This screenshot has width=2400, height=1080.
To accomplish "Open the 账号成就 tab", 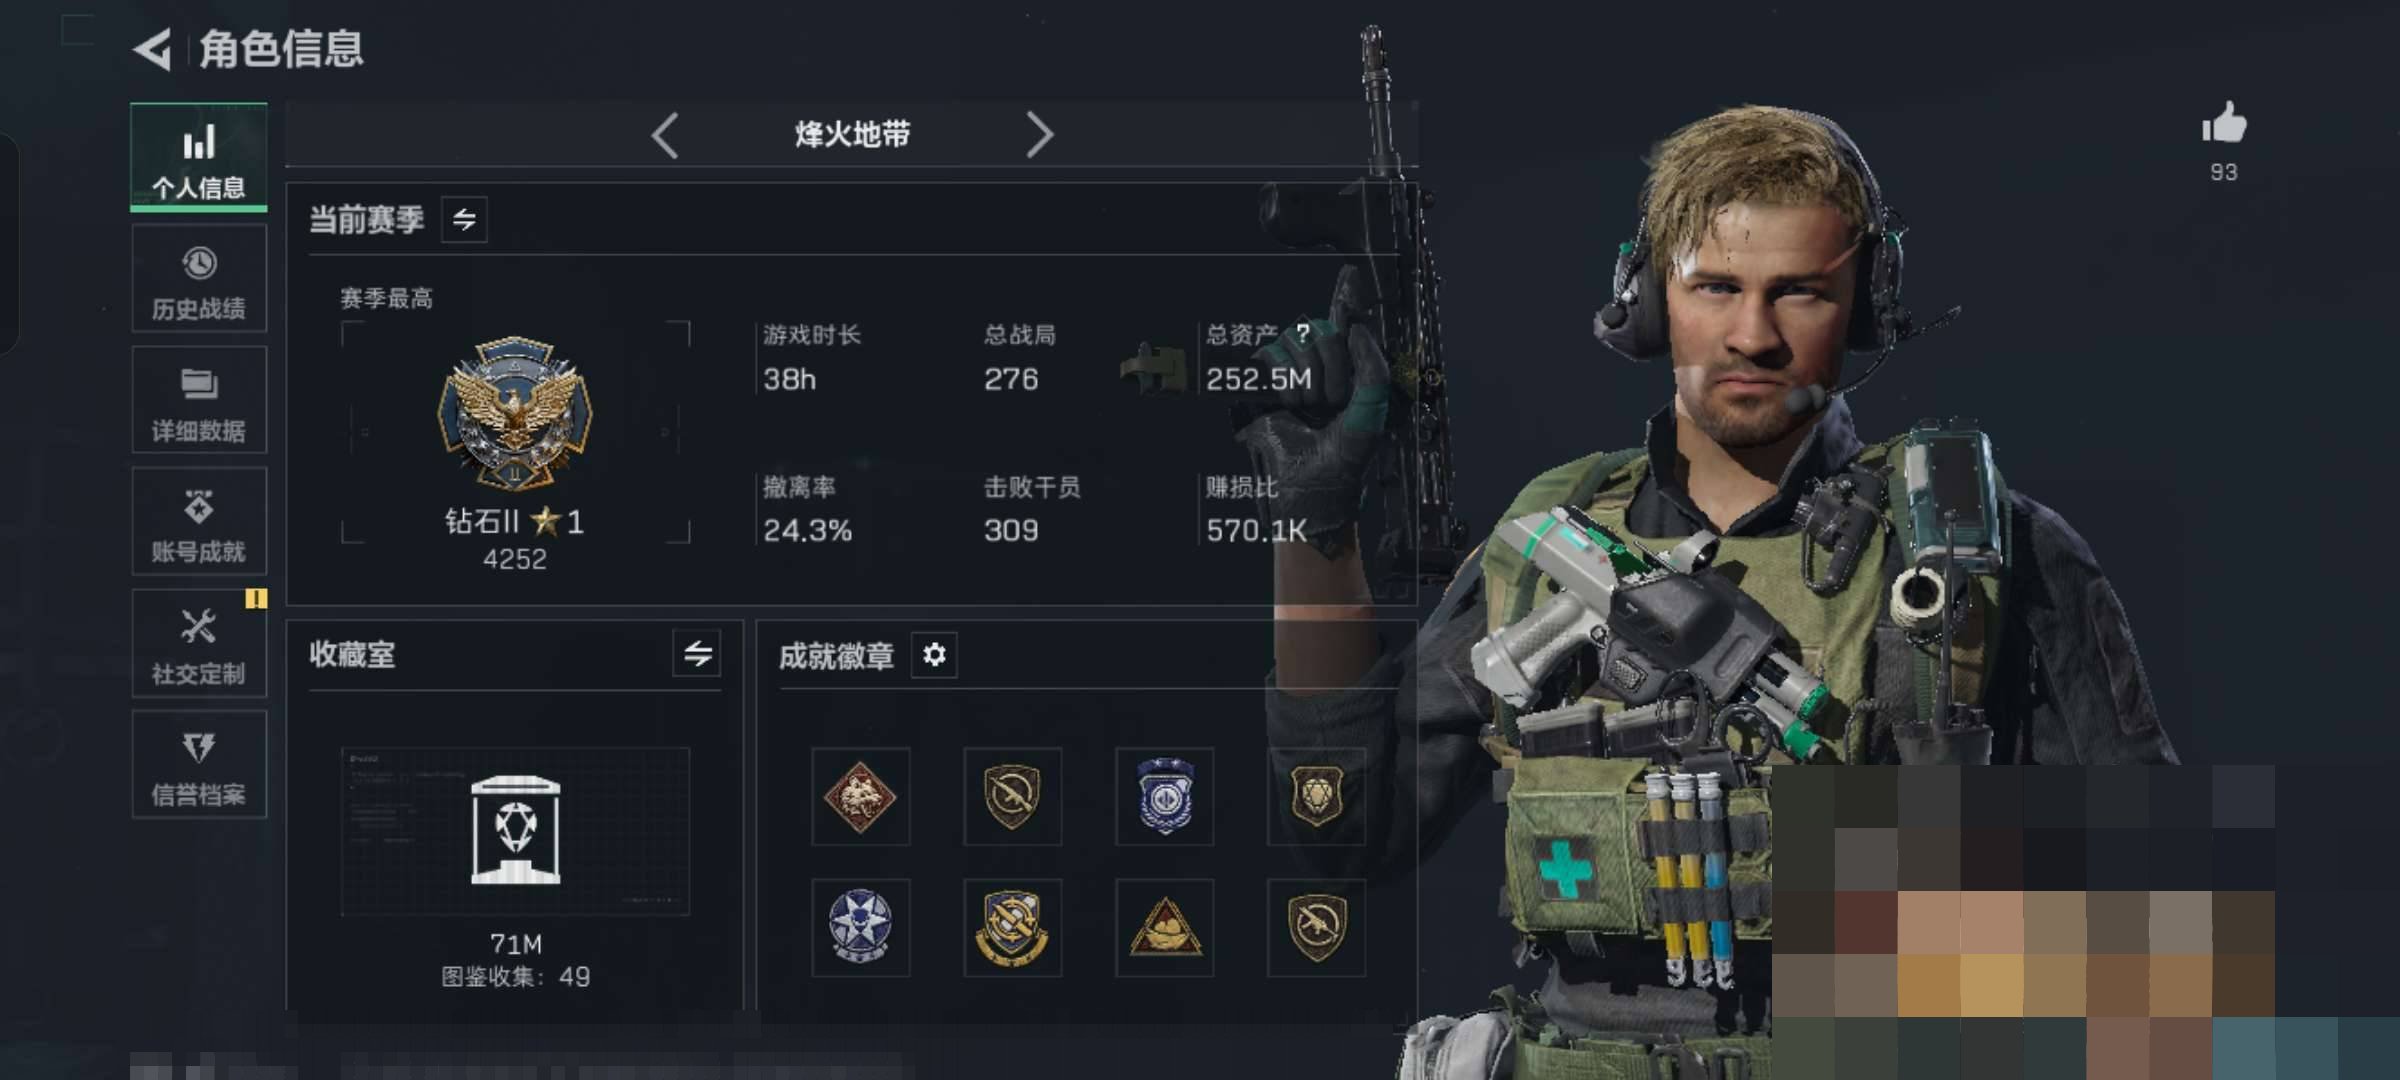I will click(x=199, y=521).
